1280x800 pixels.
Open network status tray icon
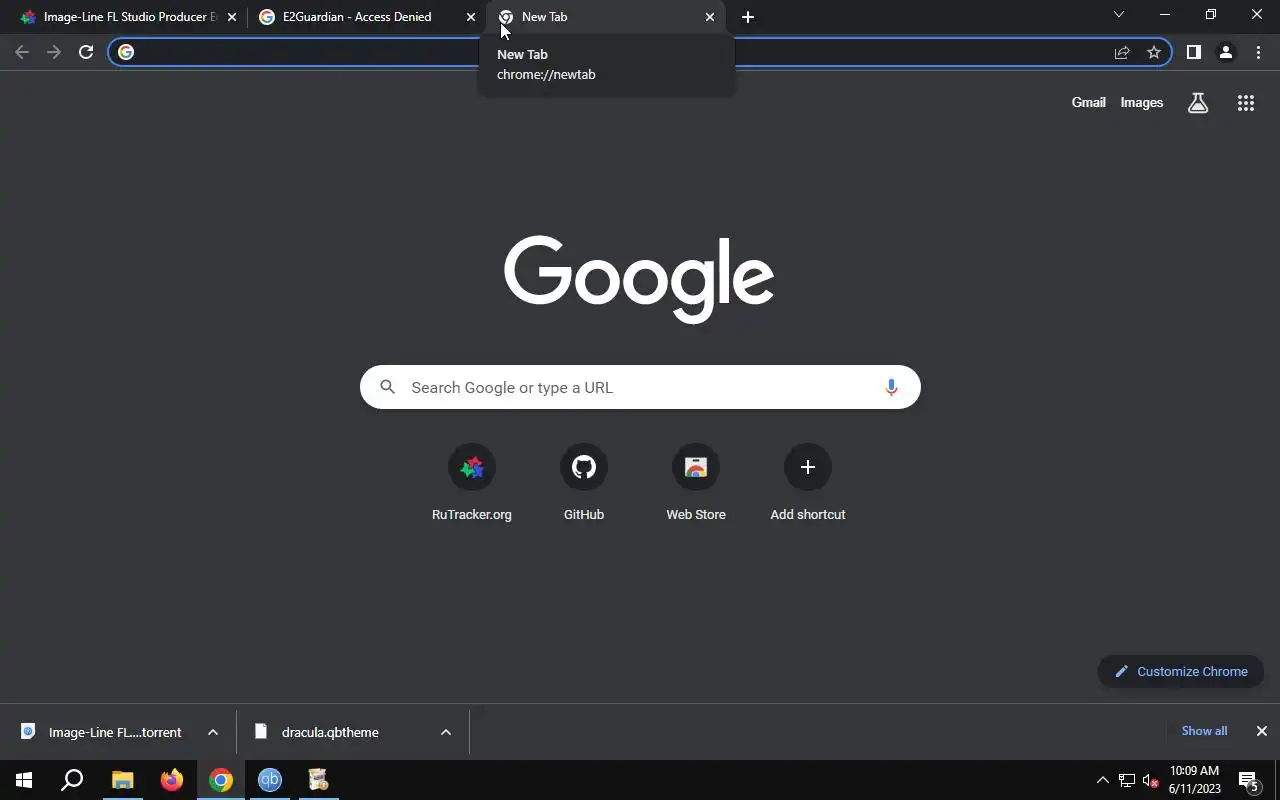click(1127, 780)
